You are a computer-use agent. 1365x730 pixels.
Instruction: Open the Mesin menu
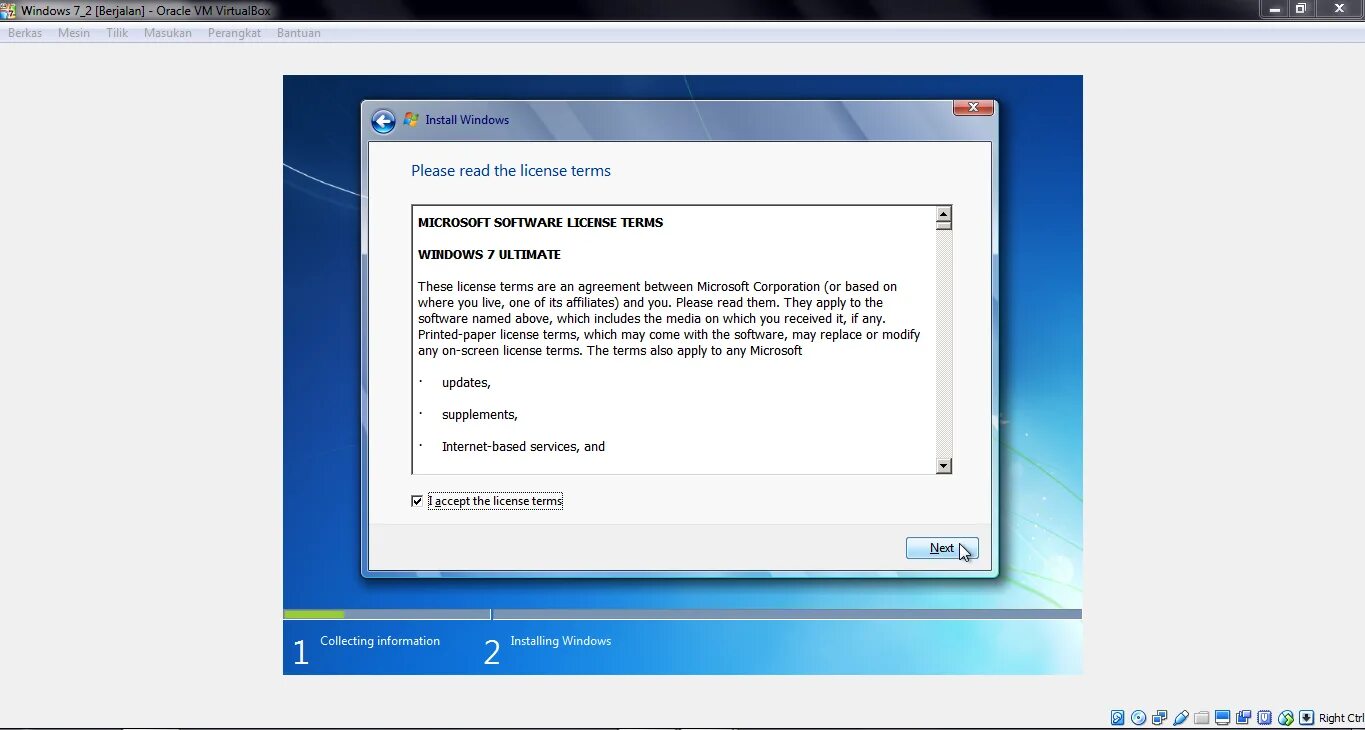pyautogui.click(x=74, y=33)
